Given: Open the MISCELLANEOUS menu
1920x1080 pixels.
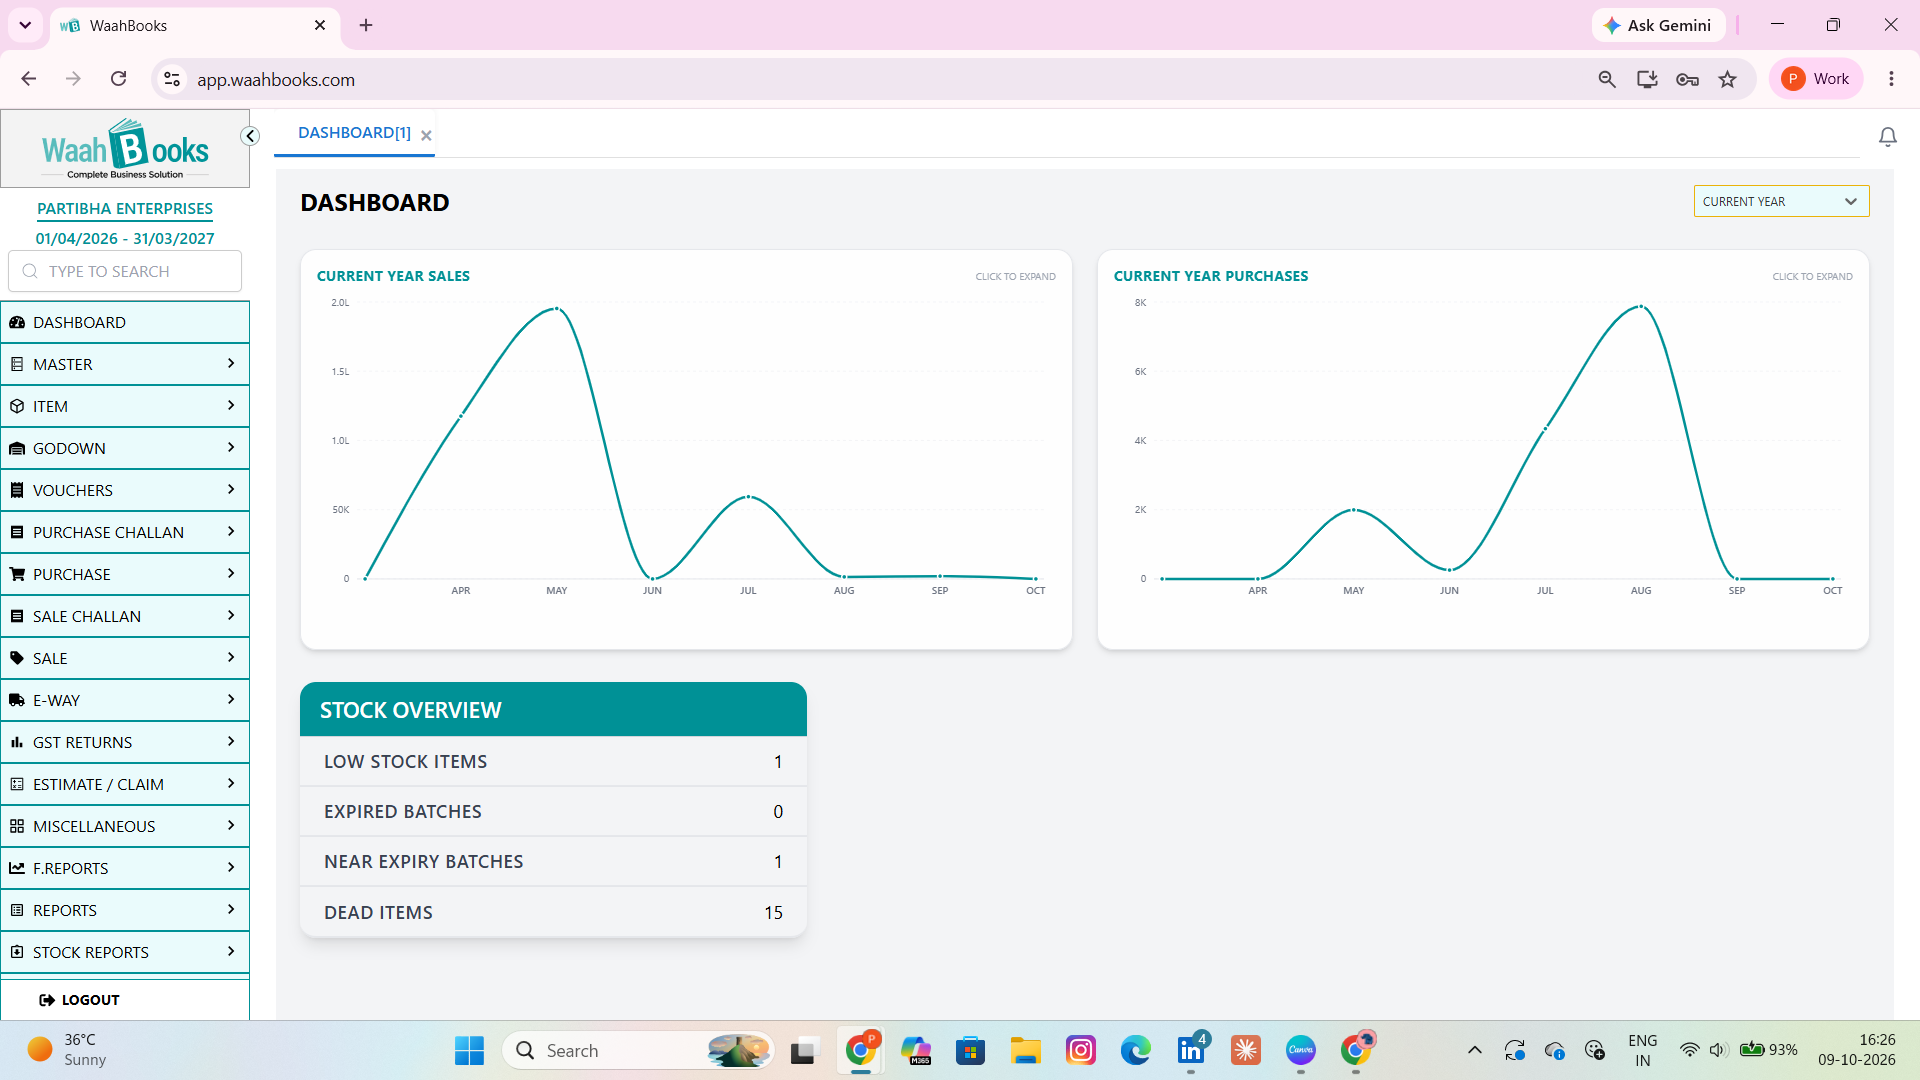Looking at the screenshot, I should (125, 826).
